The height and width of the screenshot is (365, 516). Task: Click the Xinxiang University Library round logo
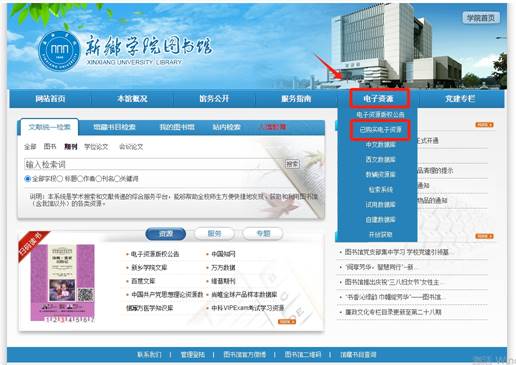click(59, 51)
